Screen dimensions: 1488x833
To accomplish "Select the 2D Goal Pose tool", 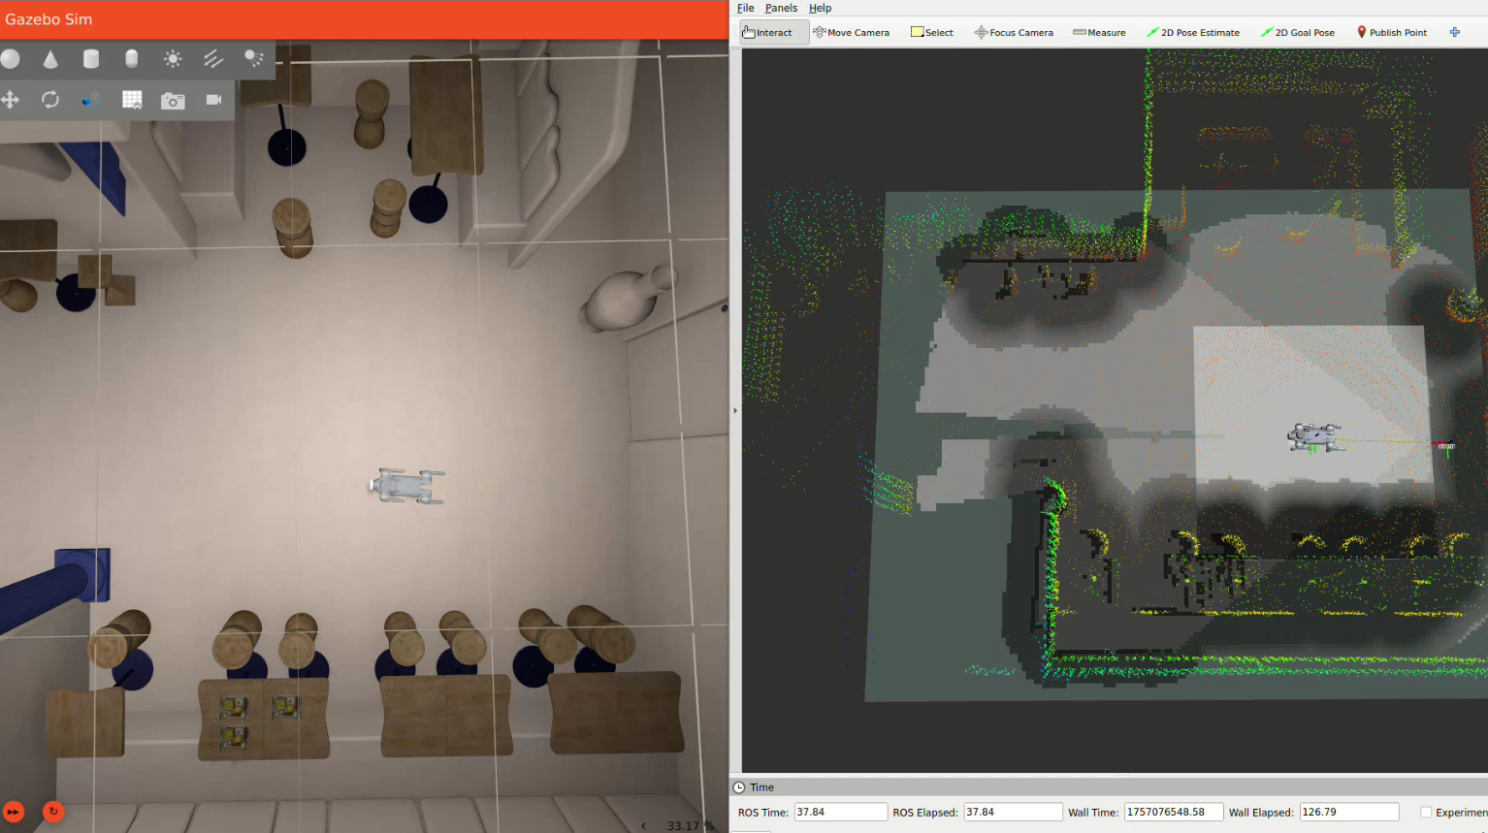I will pos(1298,32).
